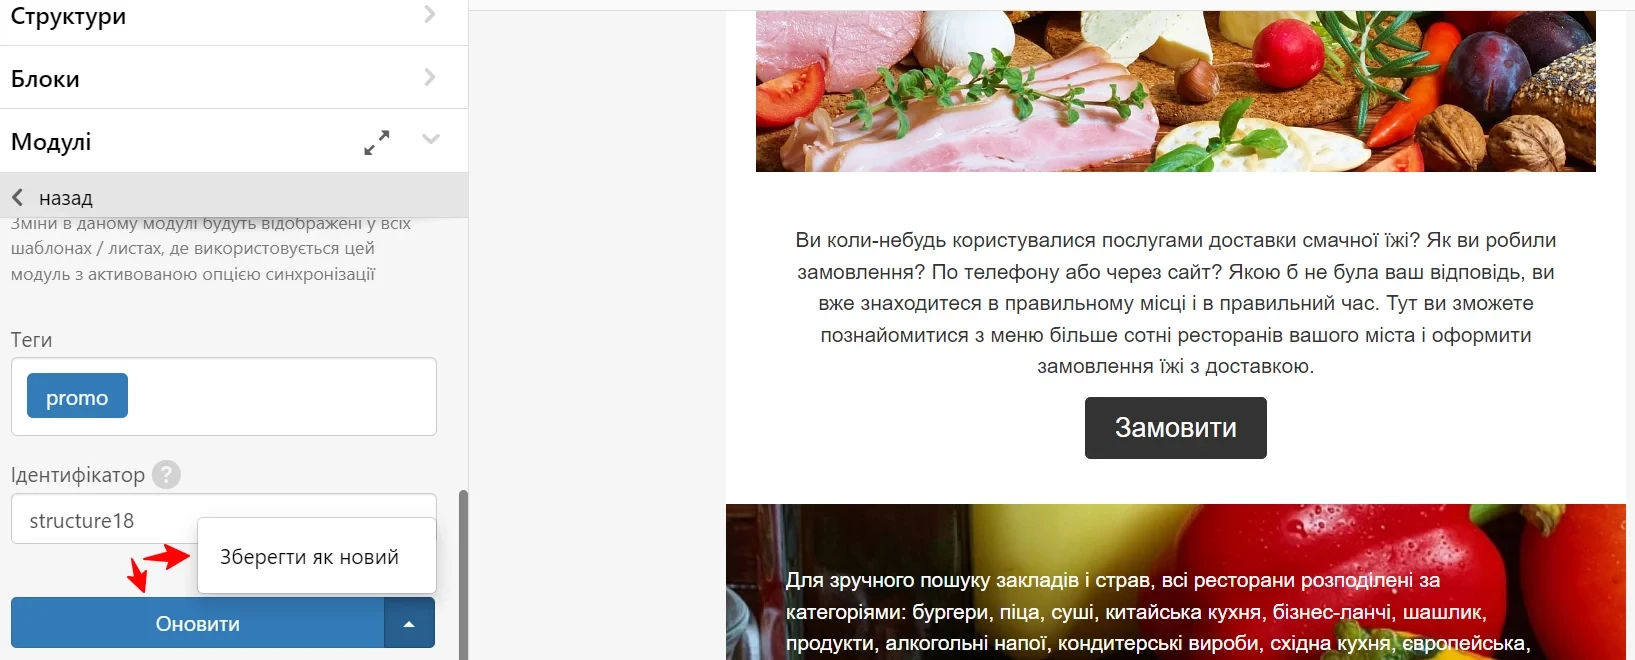Open the Ідентифікатор help question mark

point(166,474)
